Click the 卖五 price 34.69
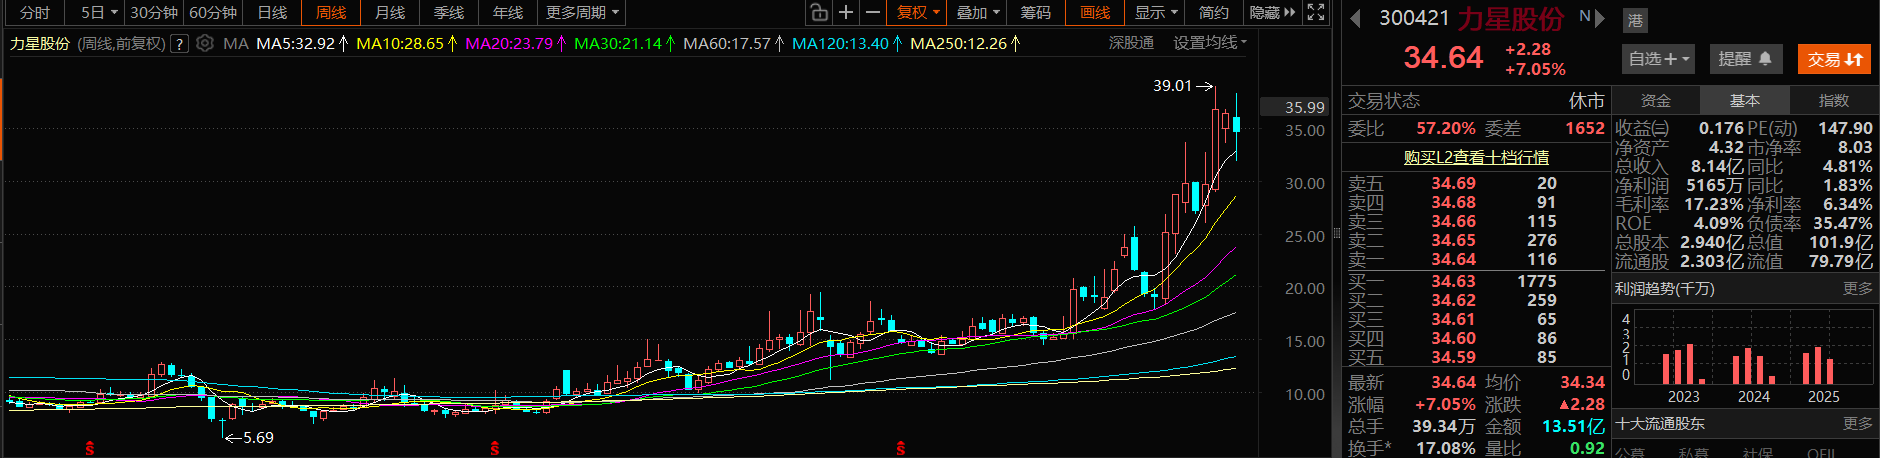 click(1453, 183)
